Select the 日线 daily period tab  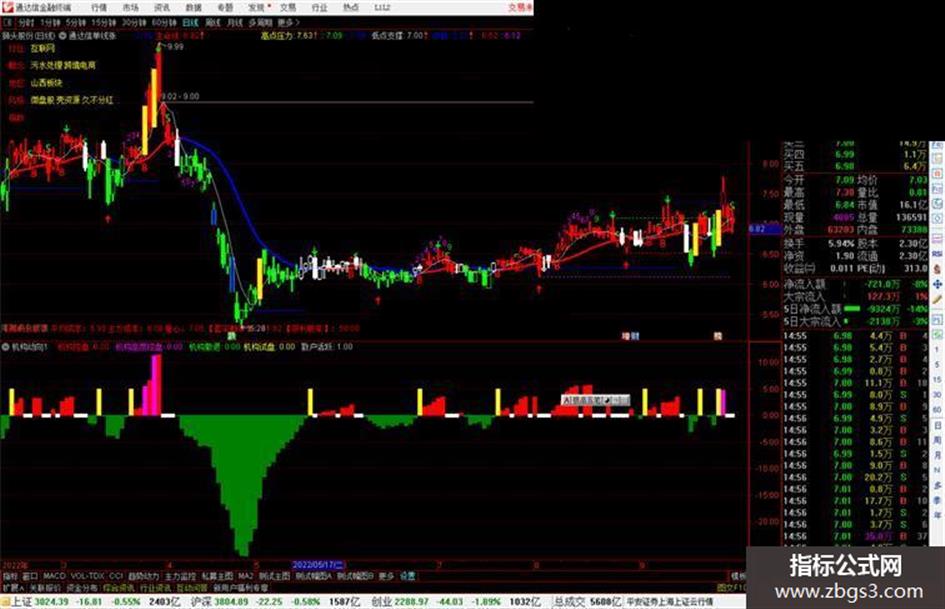[190, 23]
